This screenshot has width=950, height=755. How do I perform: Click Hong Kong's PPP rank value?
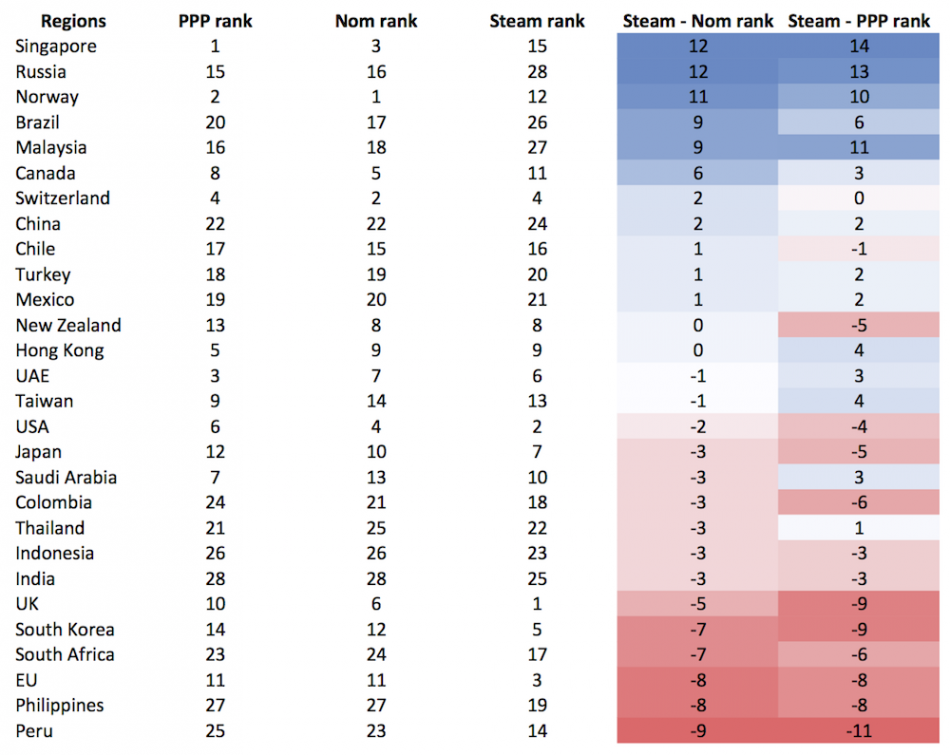click(215, 350)
